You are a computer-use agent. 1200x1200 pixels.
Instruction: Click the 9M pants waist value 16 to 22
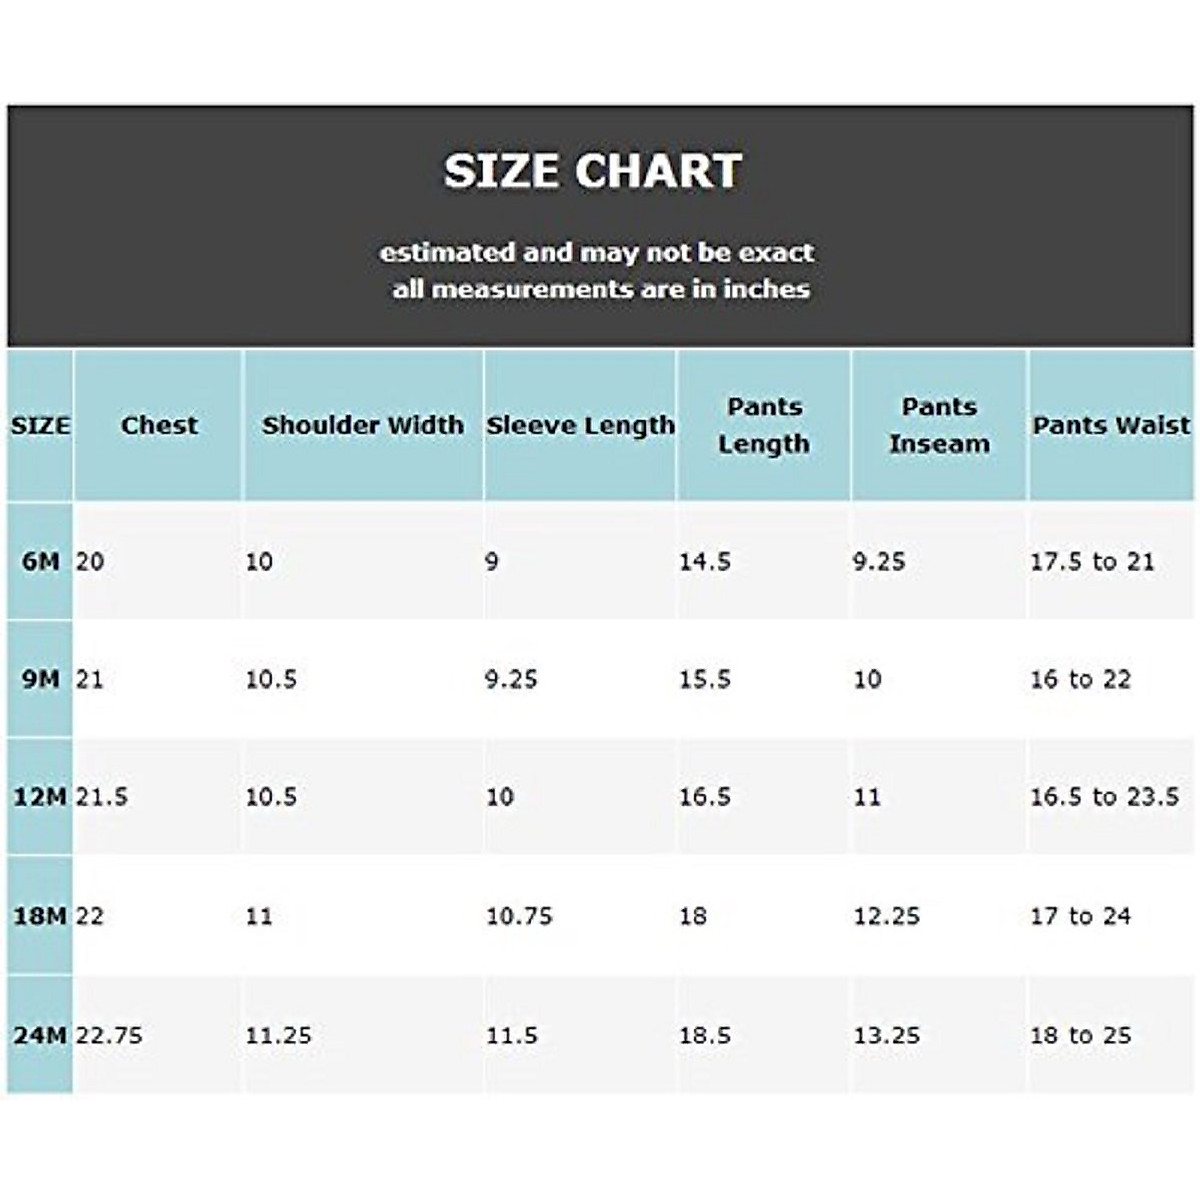tap(1080, 679)
